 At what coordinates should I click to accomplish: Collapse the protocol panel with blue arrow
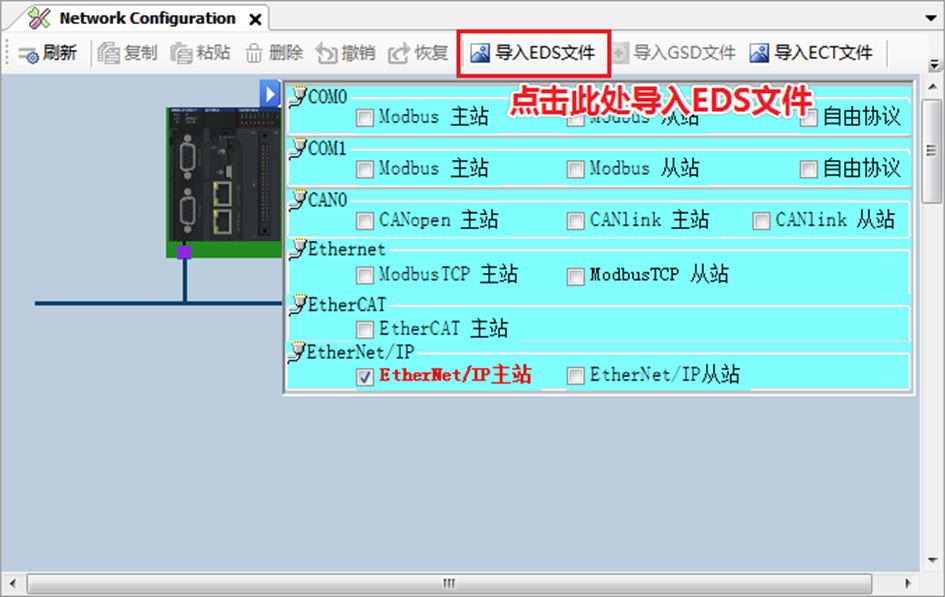coord(270,94)
